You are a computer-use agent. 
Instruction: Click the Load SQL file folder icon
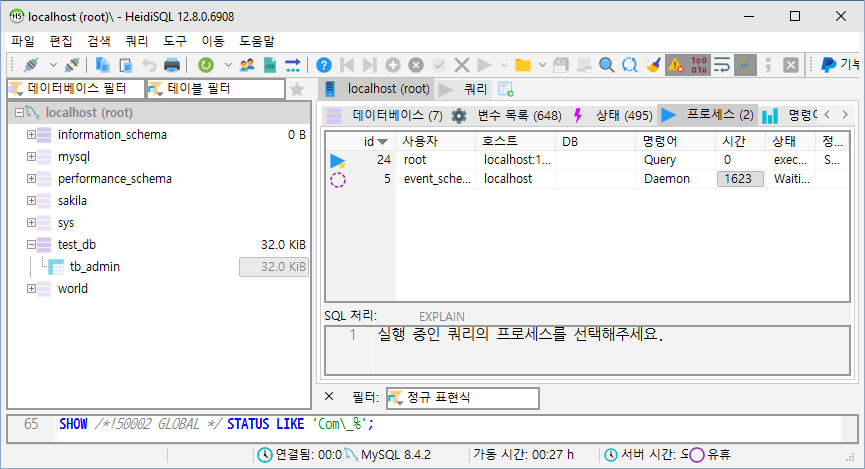pos(522,65)
